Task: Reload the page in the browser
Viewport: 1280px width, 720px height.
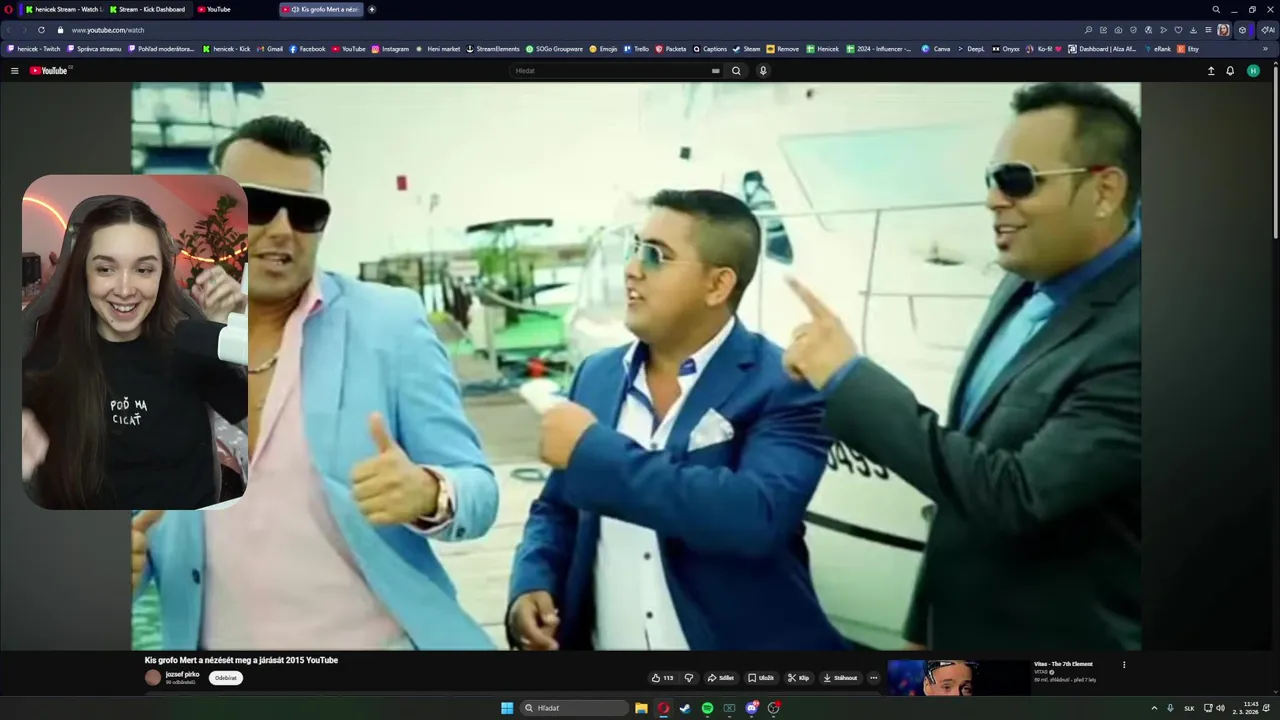Action: pyautogui.click(x=41, y=30)
